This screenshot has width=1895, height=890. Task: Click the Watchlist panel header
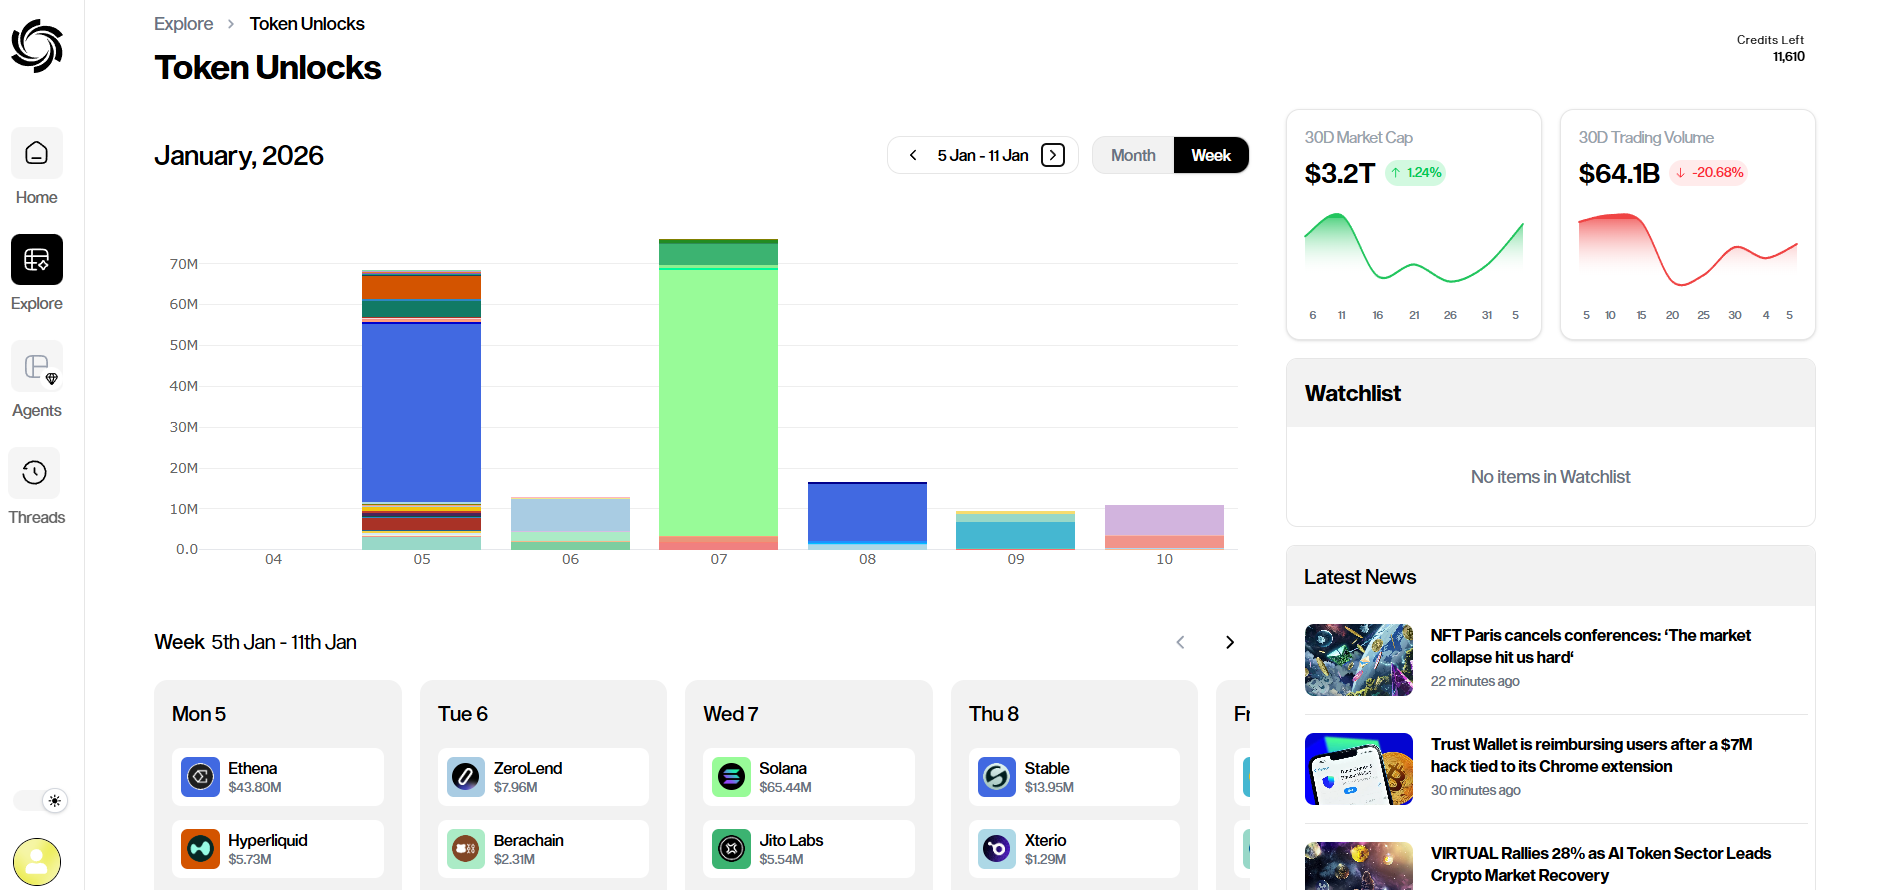click(1550, 393)
